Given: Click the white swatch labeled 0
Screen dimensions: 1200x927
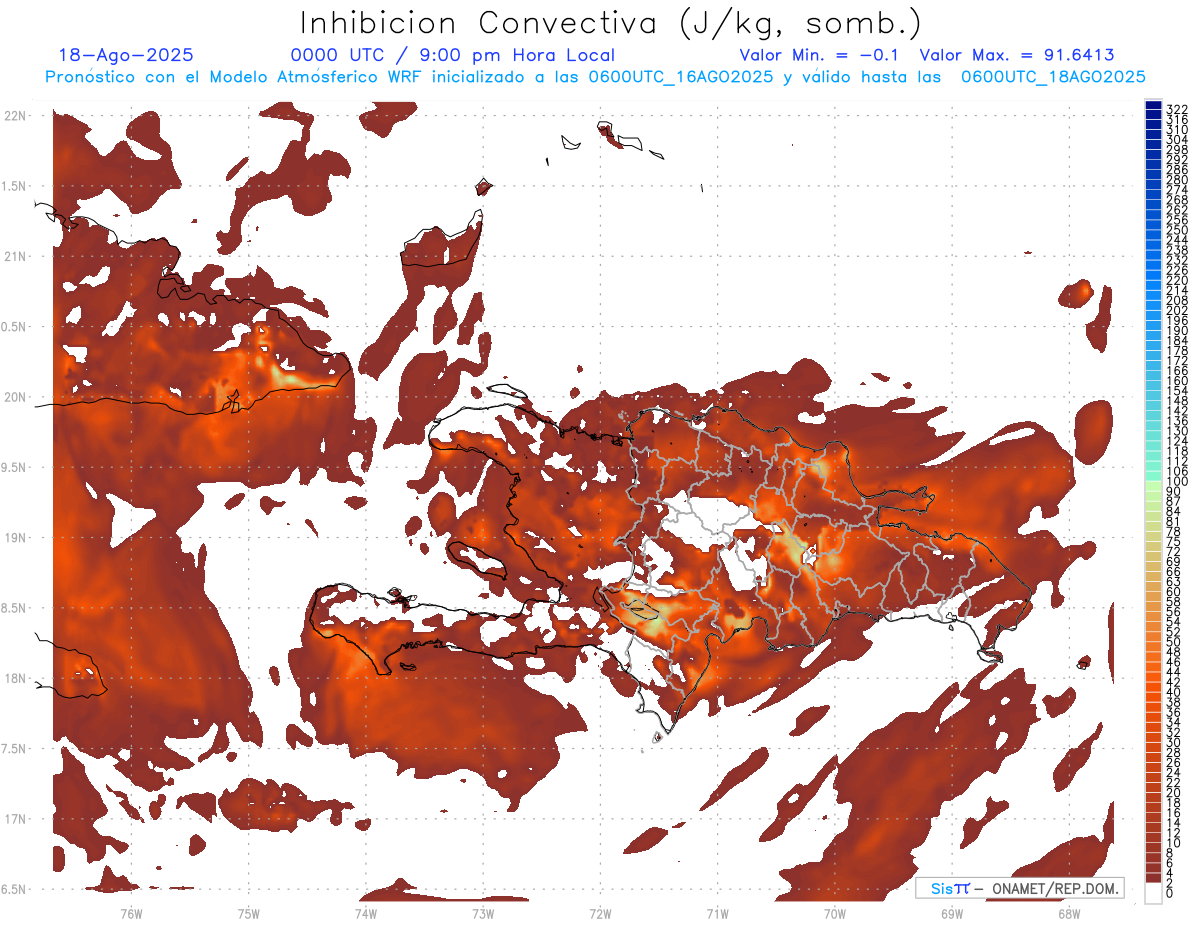Looking at the screenshot, I should pos(1153,894).
